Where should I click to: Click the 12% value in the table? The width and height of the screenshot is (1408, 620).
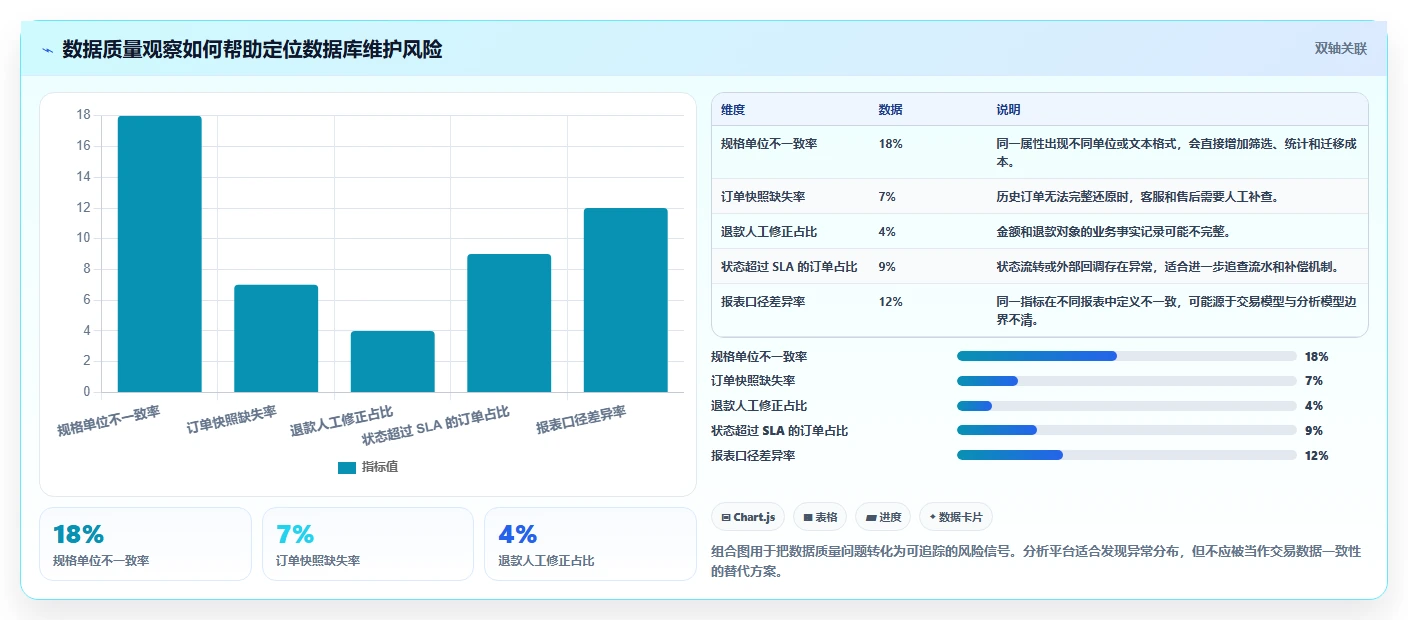tap(890, 302)
